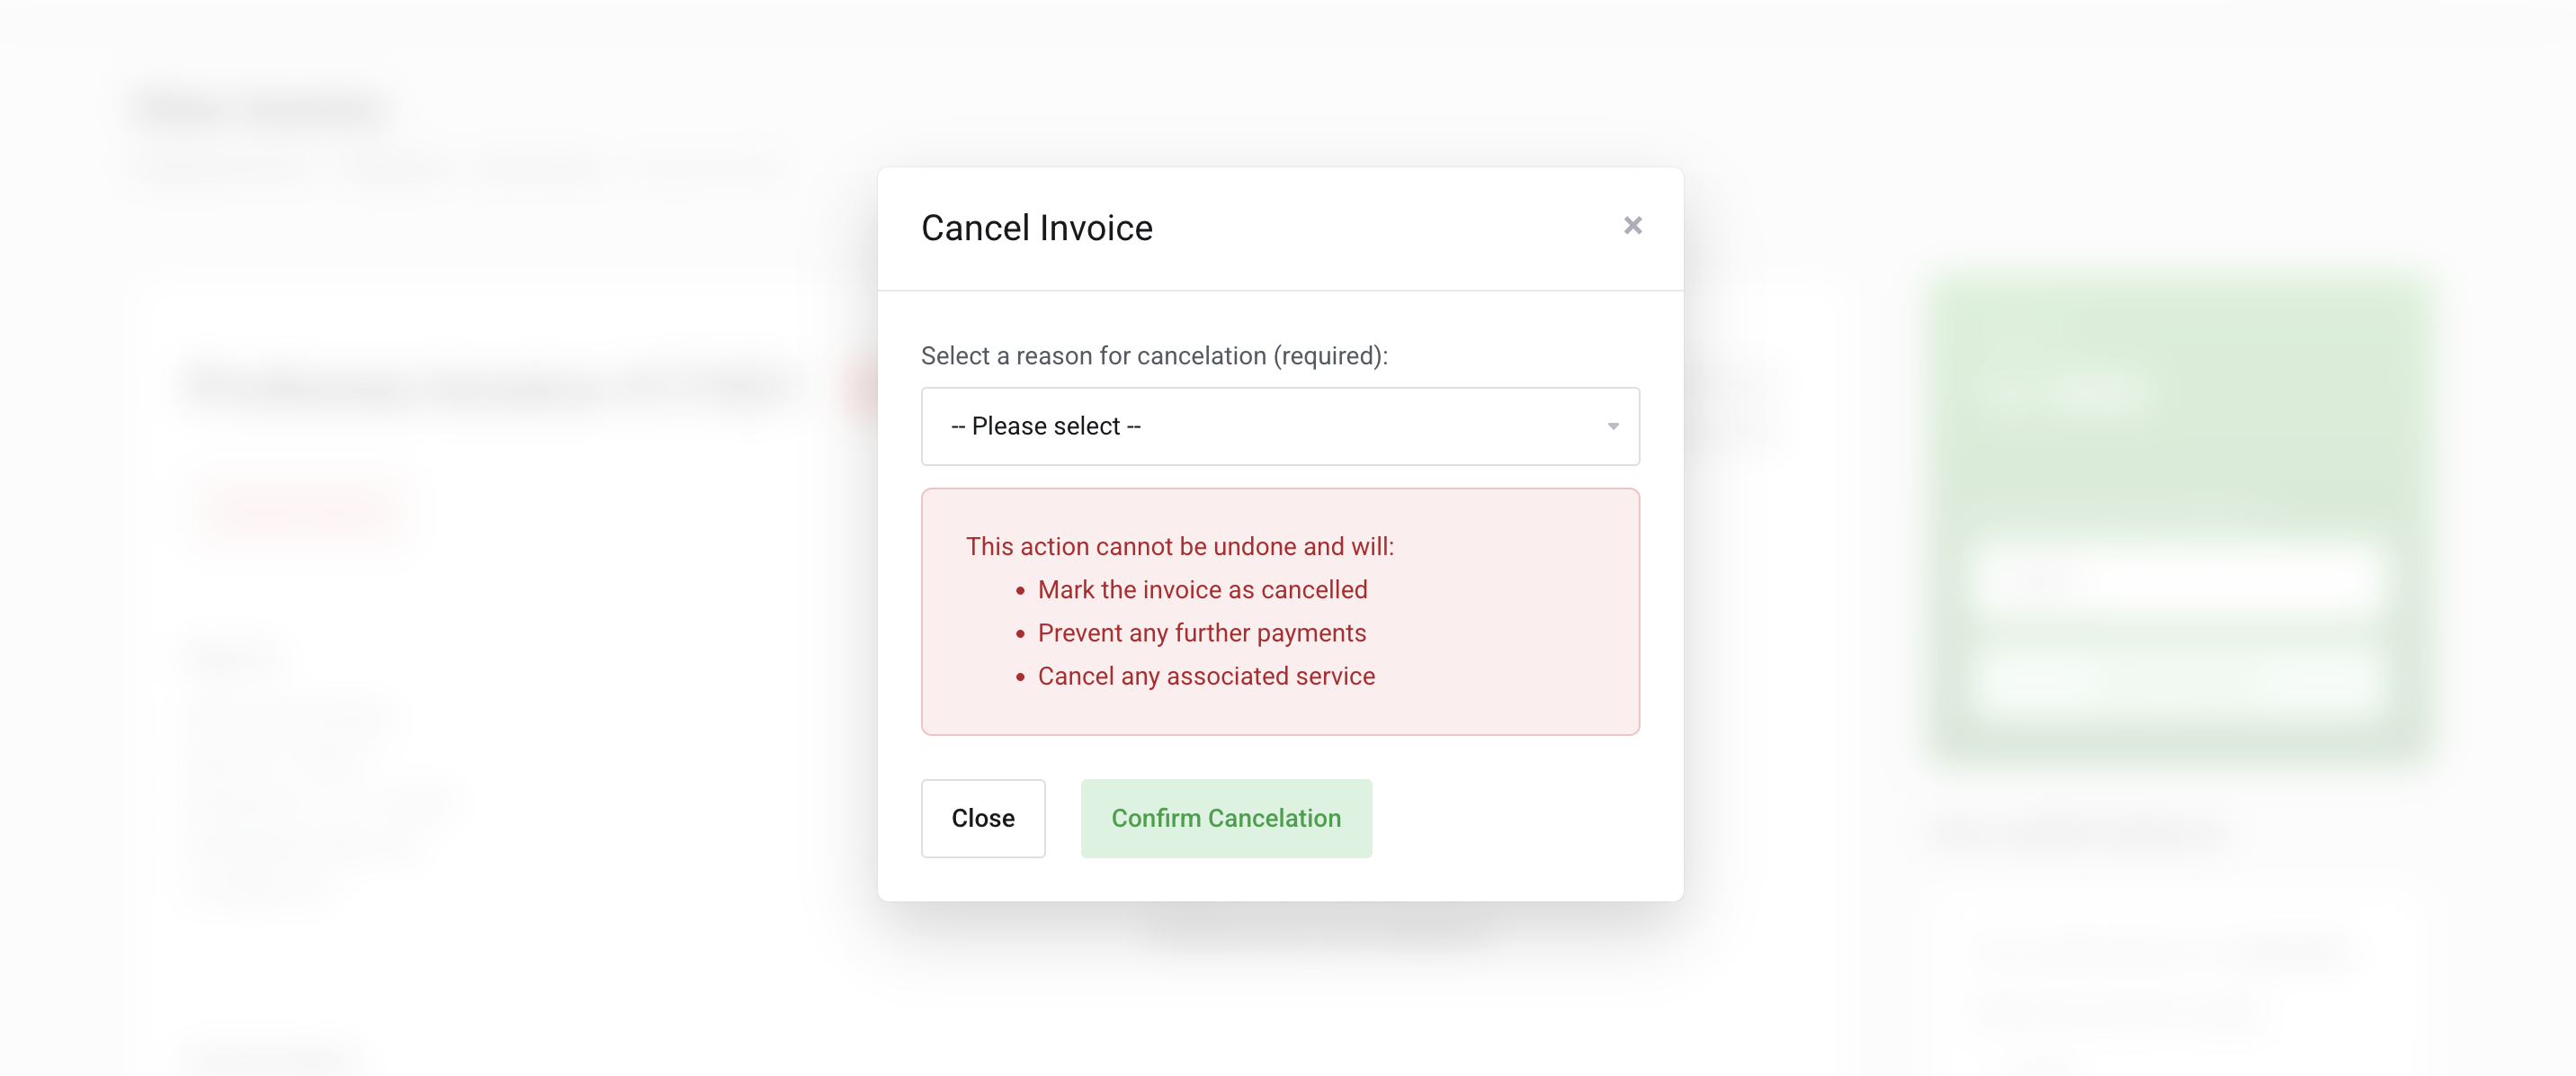This screenshot has height=1076, width=2576.
Task: Click the Confirm Cancelation button
Action: (1225, 818)
